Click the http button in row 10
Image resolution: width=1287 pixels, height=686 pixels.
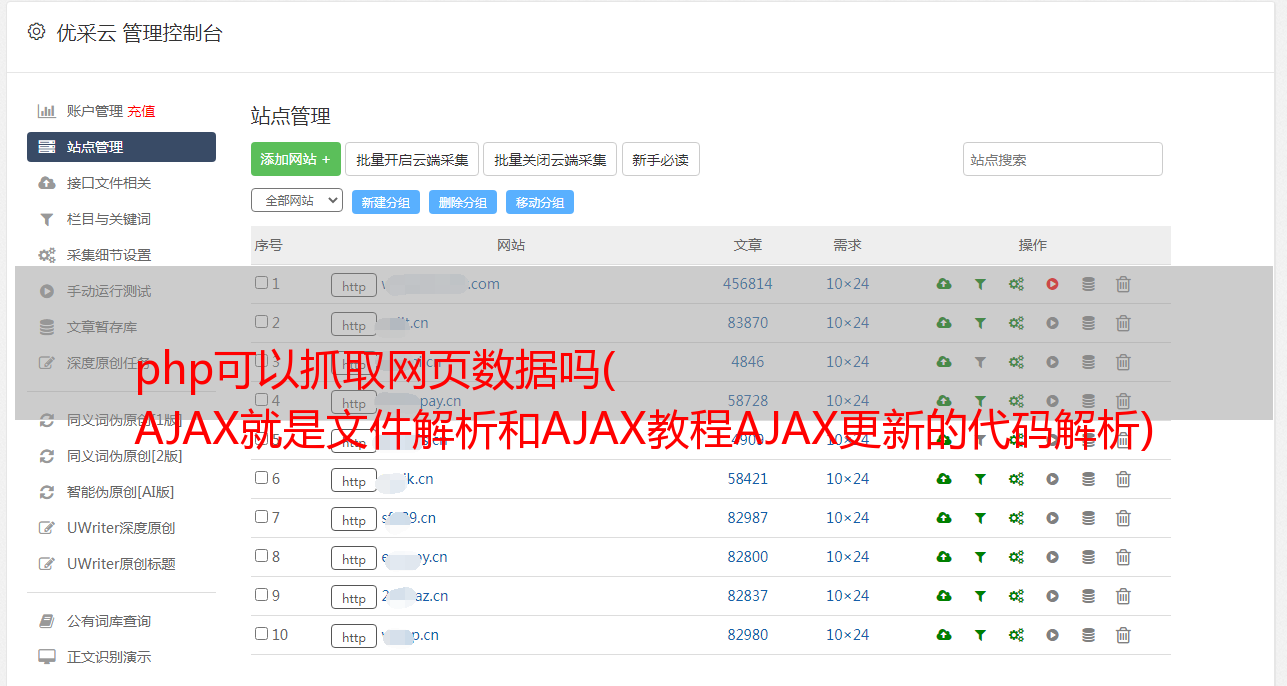click(354, 637)
